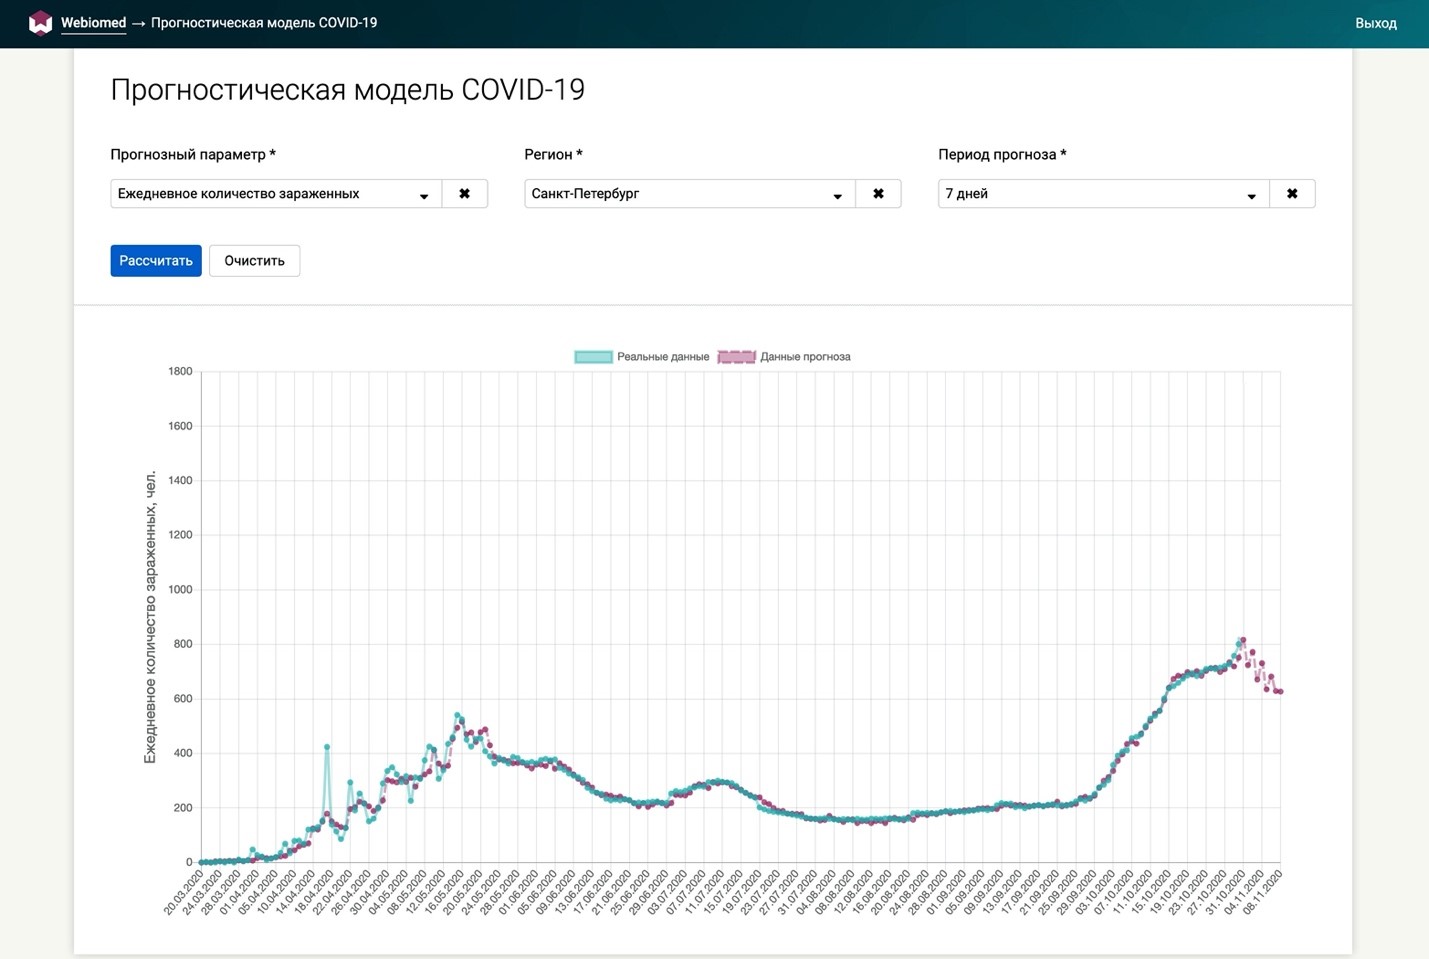Click the pink Данные прогноза legend swatch
The image size is (1429, 959).
pyautogui.click(x=737, y=357)
